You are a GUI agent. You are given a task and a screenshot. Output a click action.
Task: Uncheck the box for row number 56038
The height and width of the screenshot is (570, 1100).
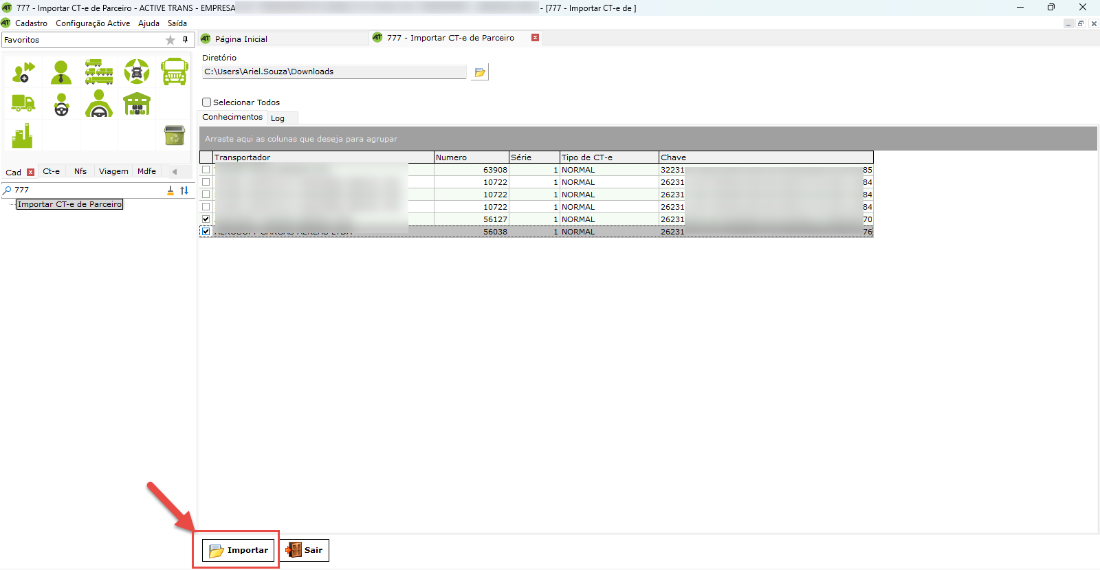coord(206,231)
